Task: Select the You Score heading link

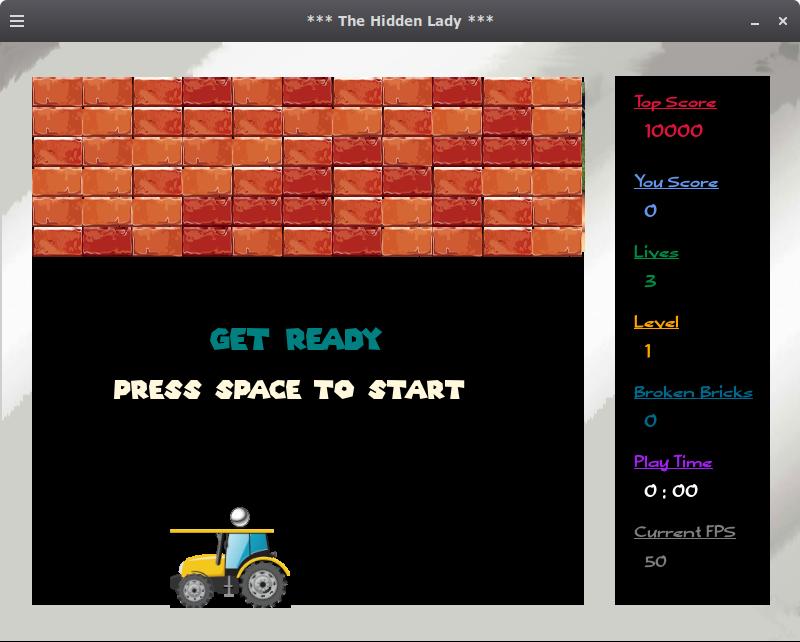Action: pyautogui.click(x=676, y=182)
